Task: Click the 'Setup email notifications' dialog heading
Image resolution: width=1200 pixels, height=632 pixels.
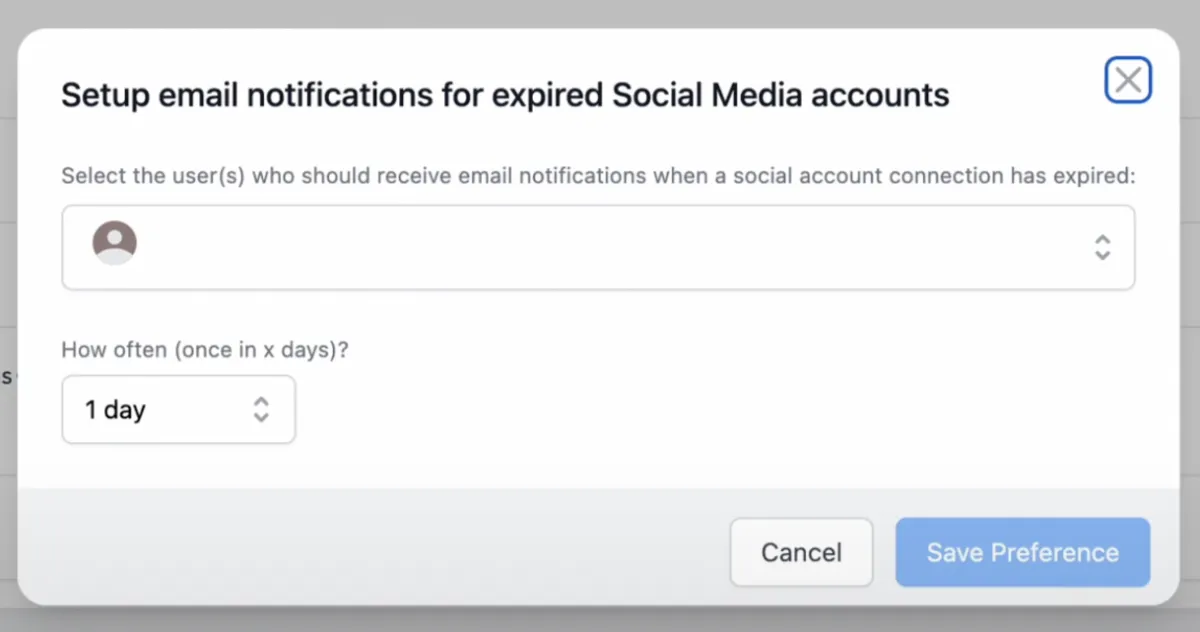Action: [505, 95]
